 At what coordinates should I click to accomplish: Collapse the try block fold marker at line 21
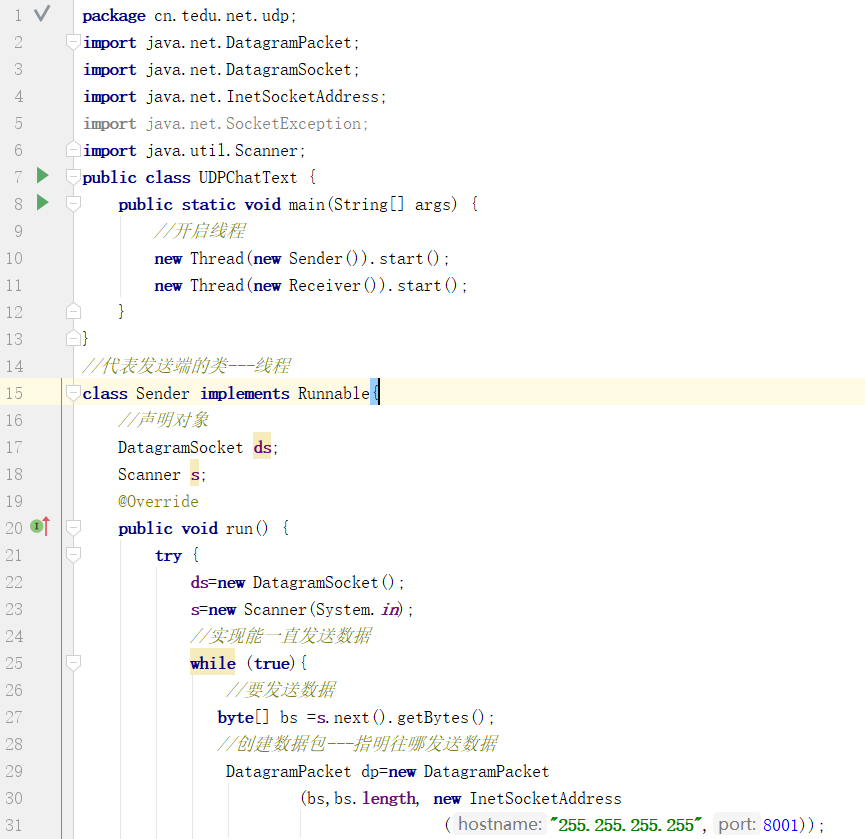point(73,555)
